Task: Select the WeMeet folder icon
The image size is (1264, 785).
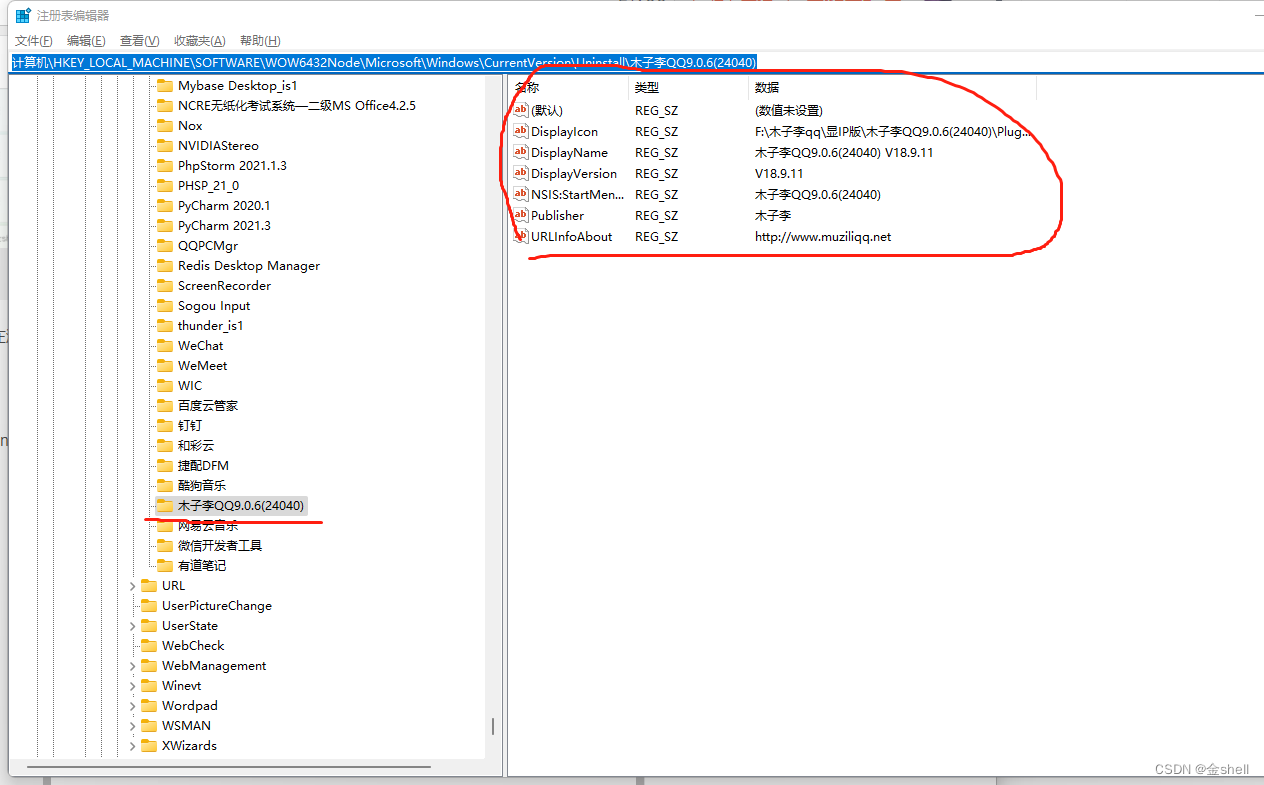Action: pos(164,366)
